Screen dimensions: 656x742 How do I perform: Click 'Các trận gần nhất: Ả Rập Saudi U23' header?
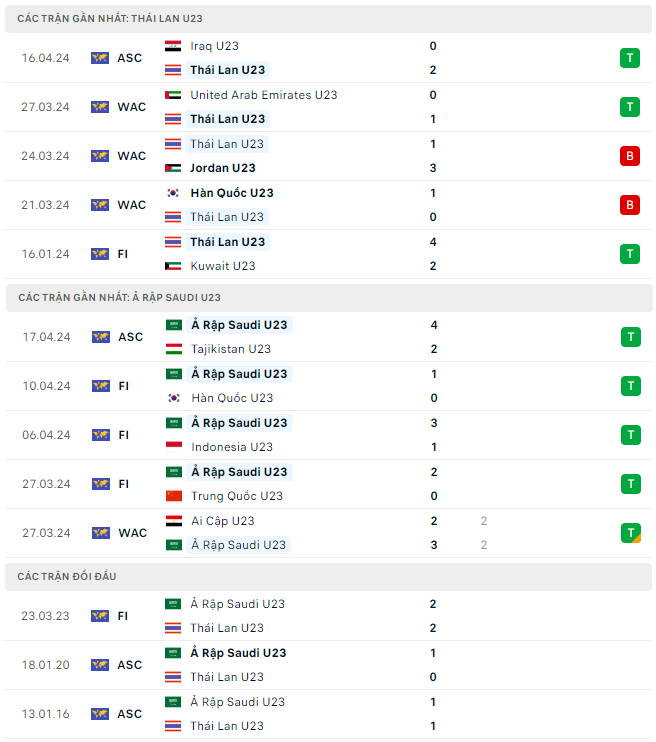point(119,298)
